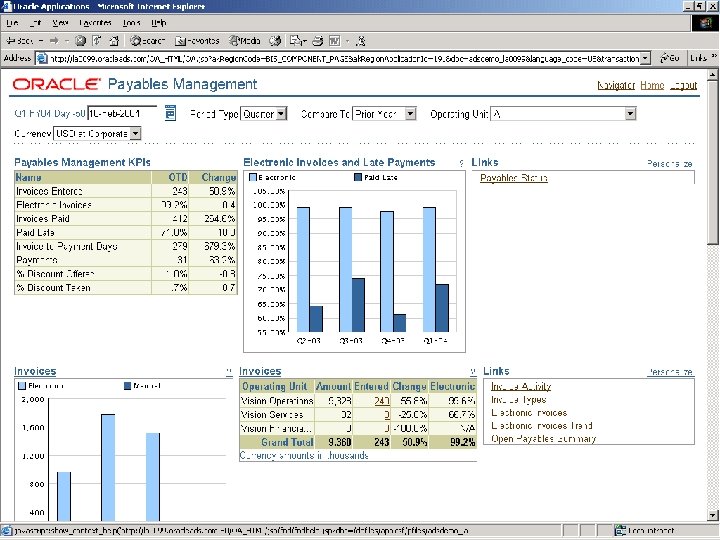The width and height of the screenshot is (720, 540).
Task: Open the Tools menu
Action: (x=131, y=22)
